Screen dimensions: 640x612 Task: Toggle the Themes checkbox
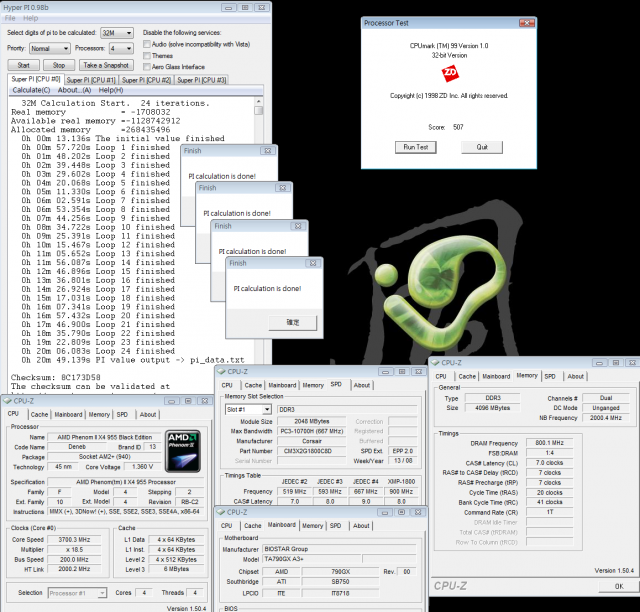[147, 55]
